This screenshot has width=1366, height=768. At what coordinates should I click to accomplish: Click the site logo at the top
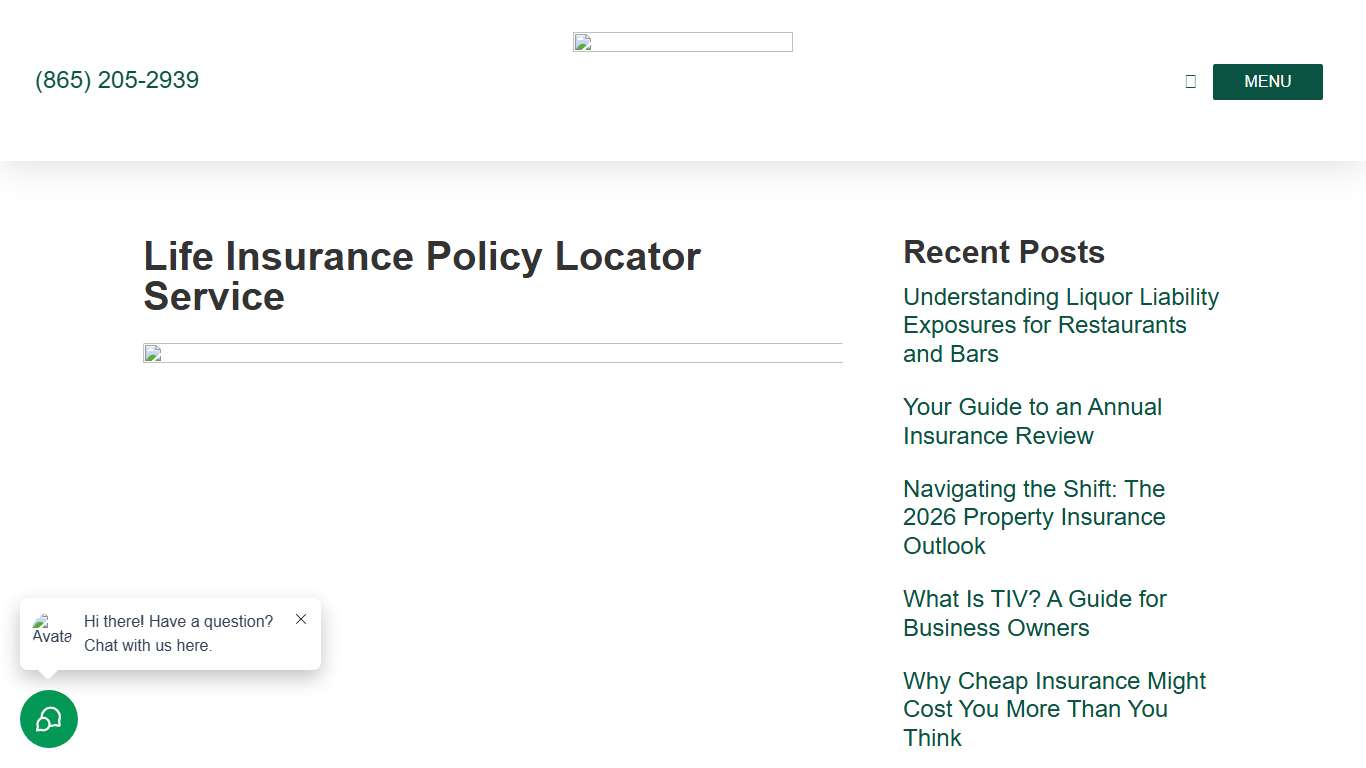683,41
